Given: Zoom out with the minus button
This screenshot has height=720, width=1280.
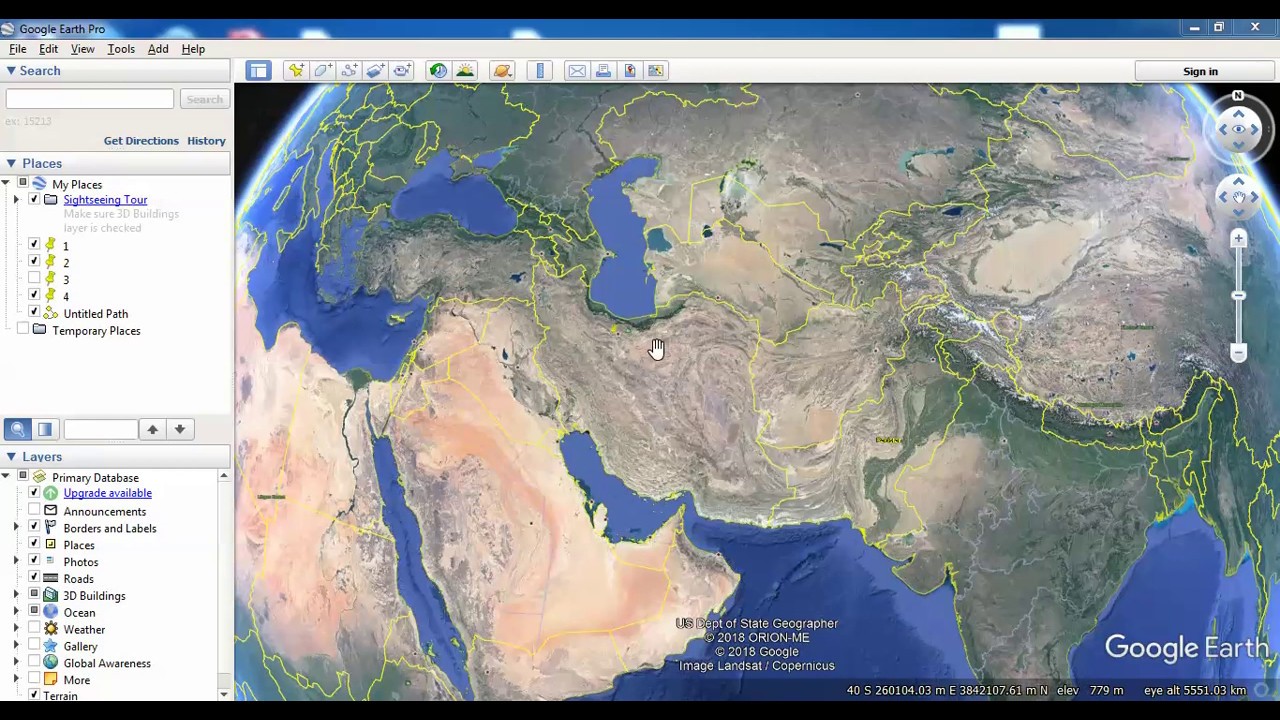Looking at the screenshot, I should (1238, 352).
